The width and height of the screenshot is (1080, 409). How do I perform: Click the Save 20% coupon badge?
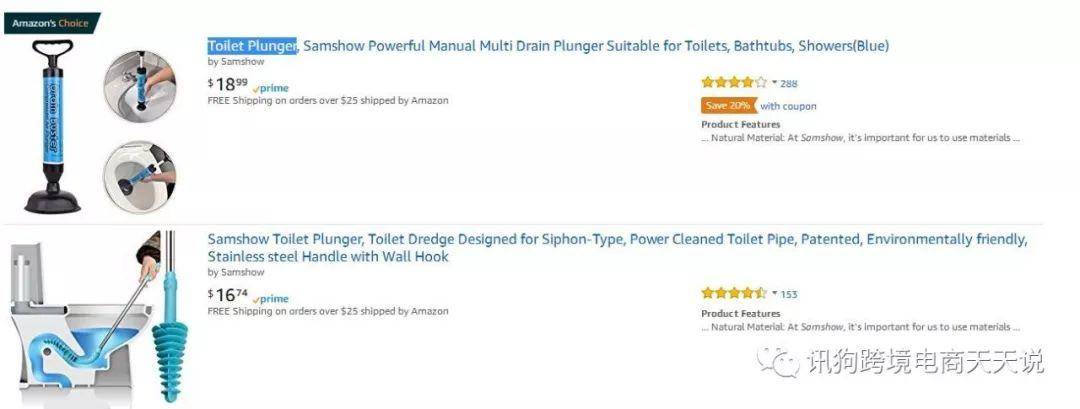pos(729,106)
